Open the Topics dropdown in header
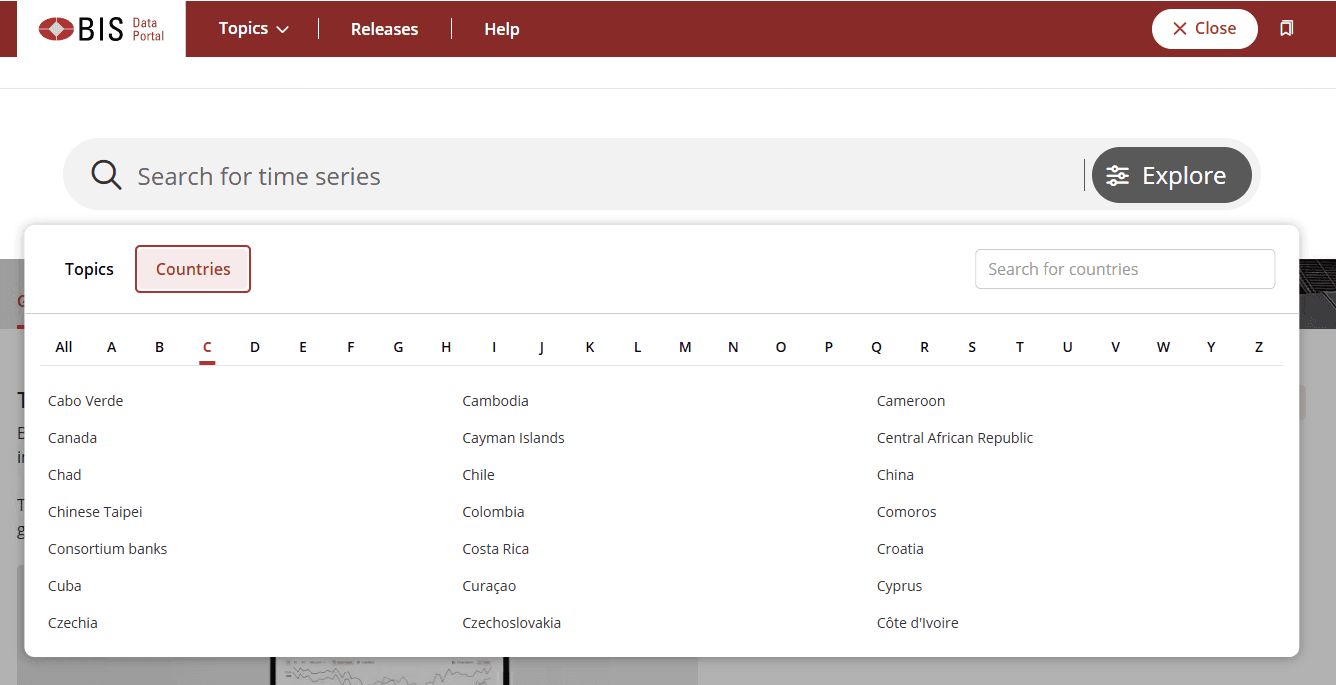 click(x=254, y=28)
